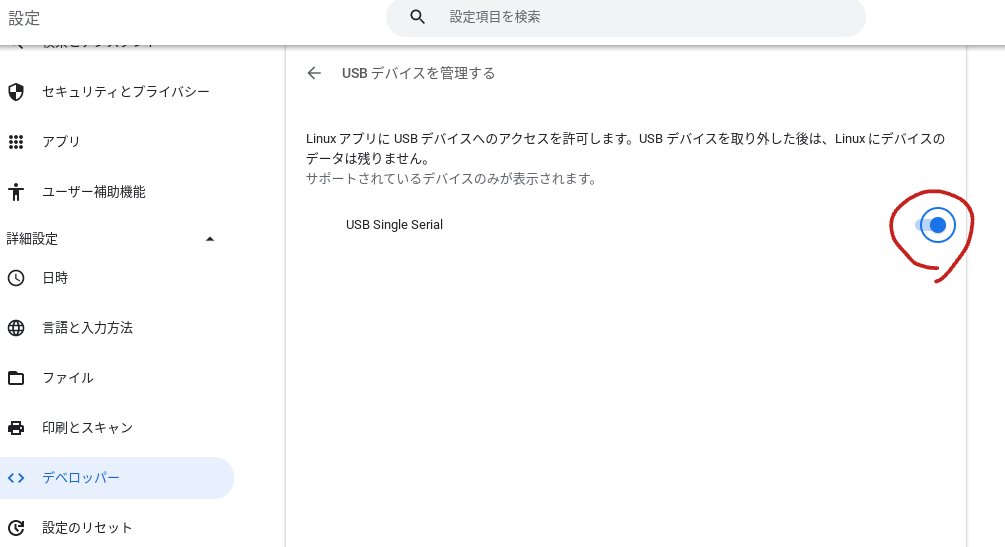Click the accessibility person icon
The height and width of the screenshot is (547, 1005).
coord(16,192)
